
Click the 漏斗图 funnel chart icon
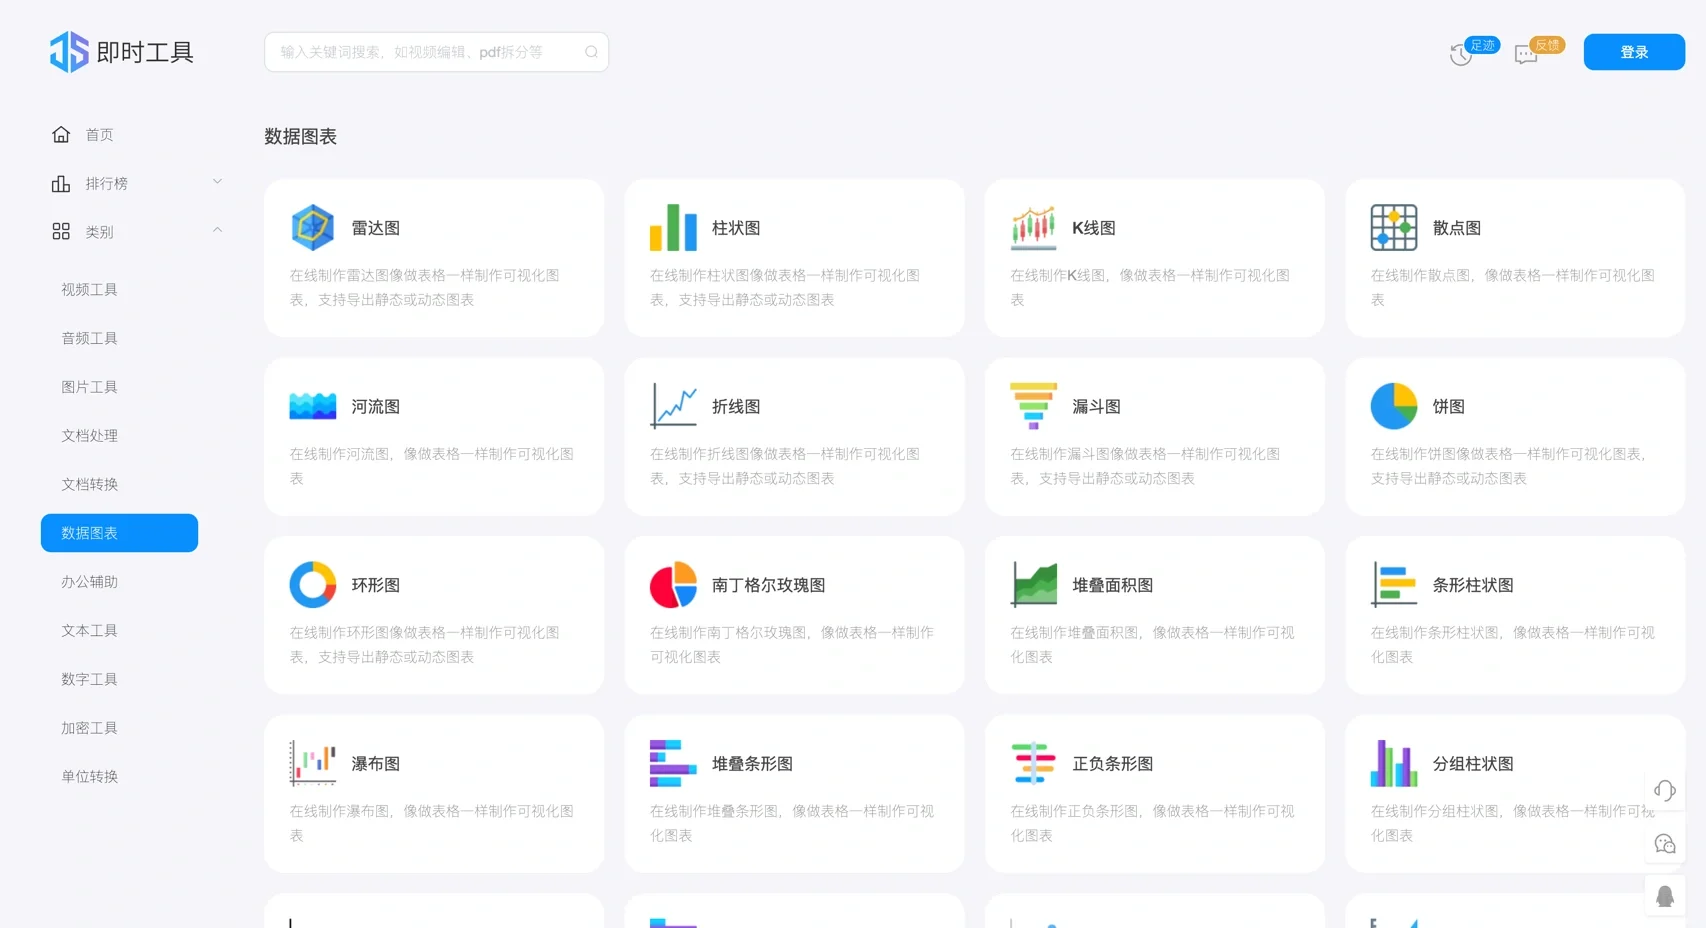1033,406
